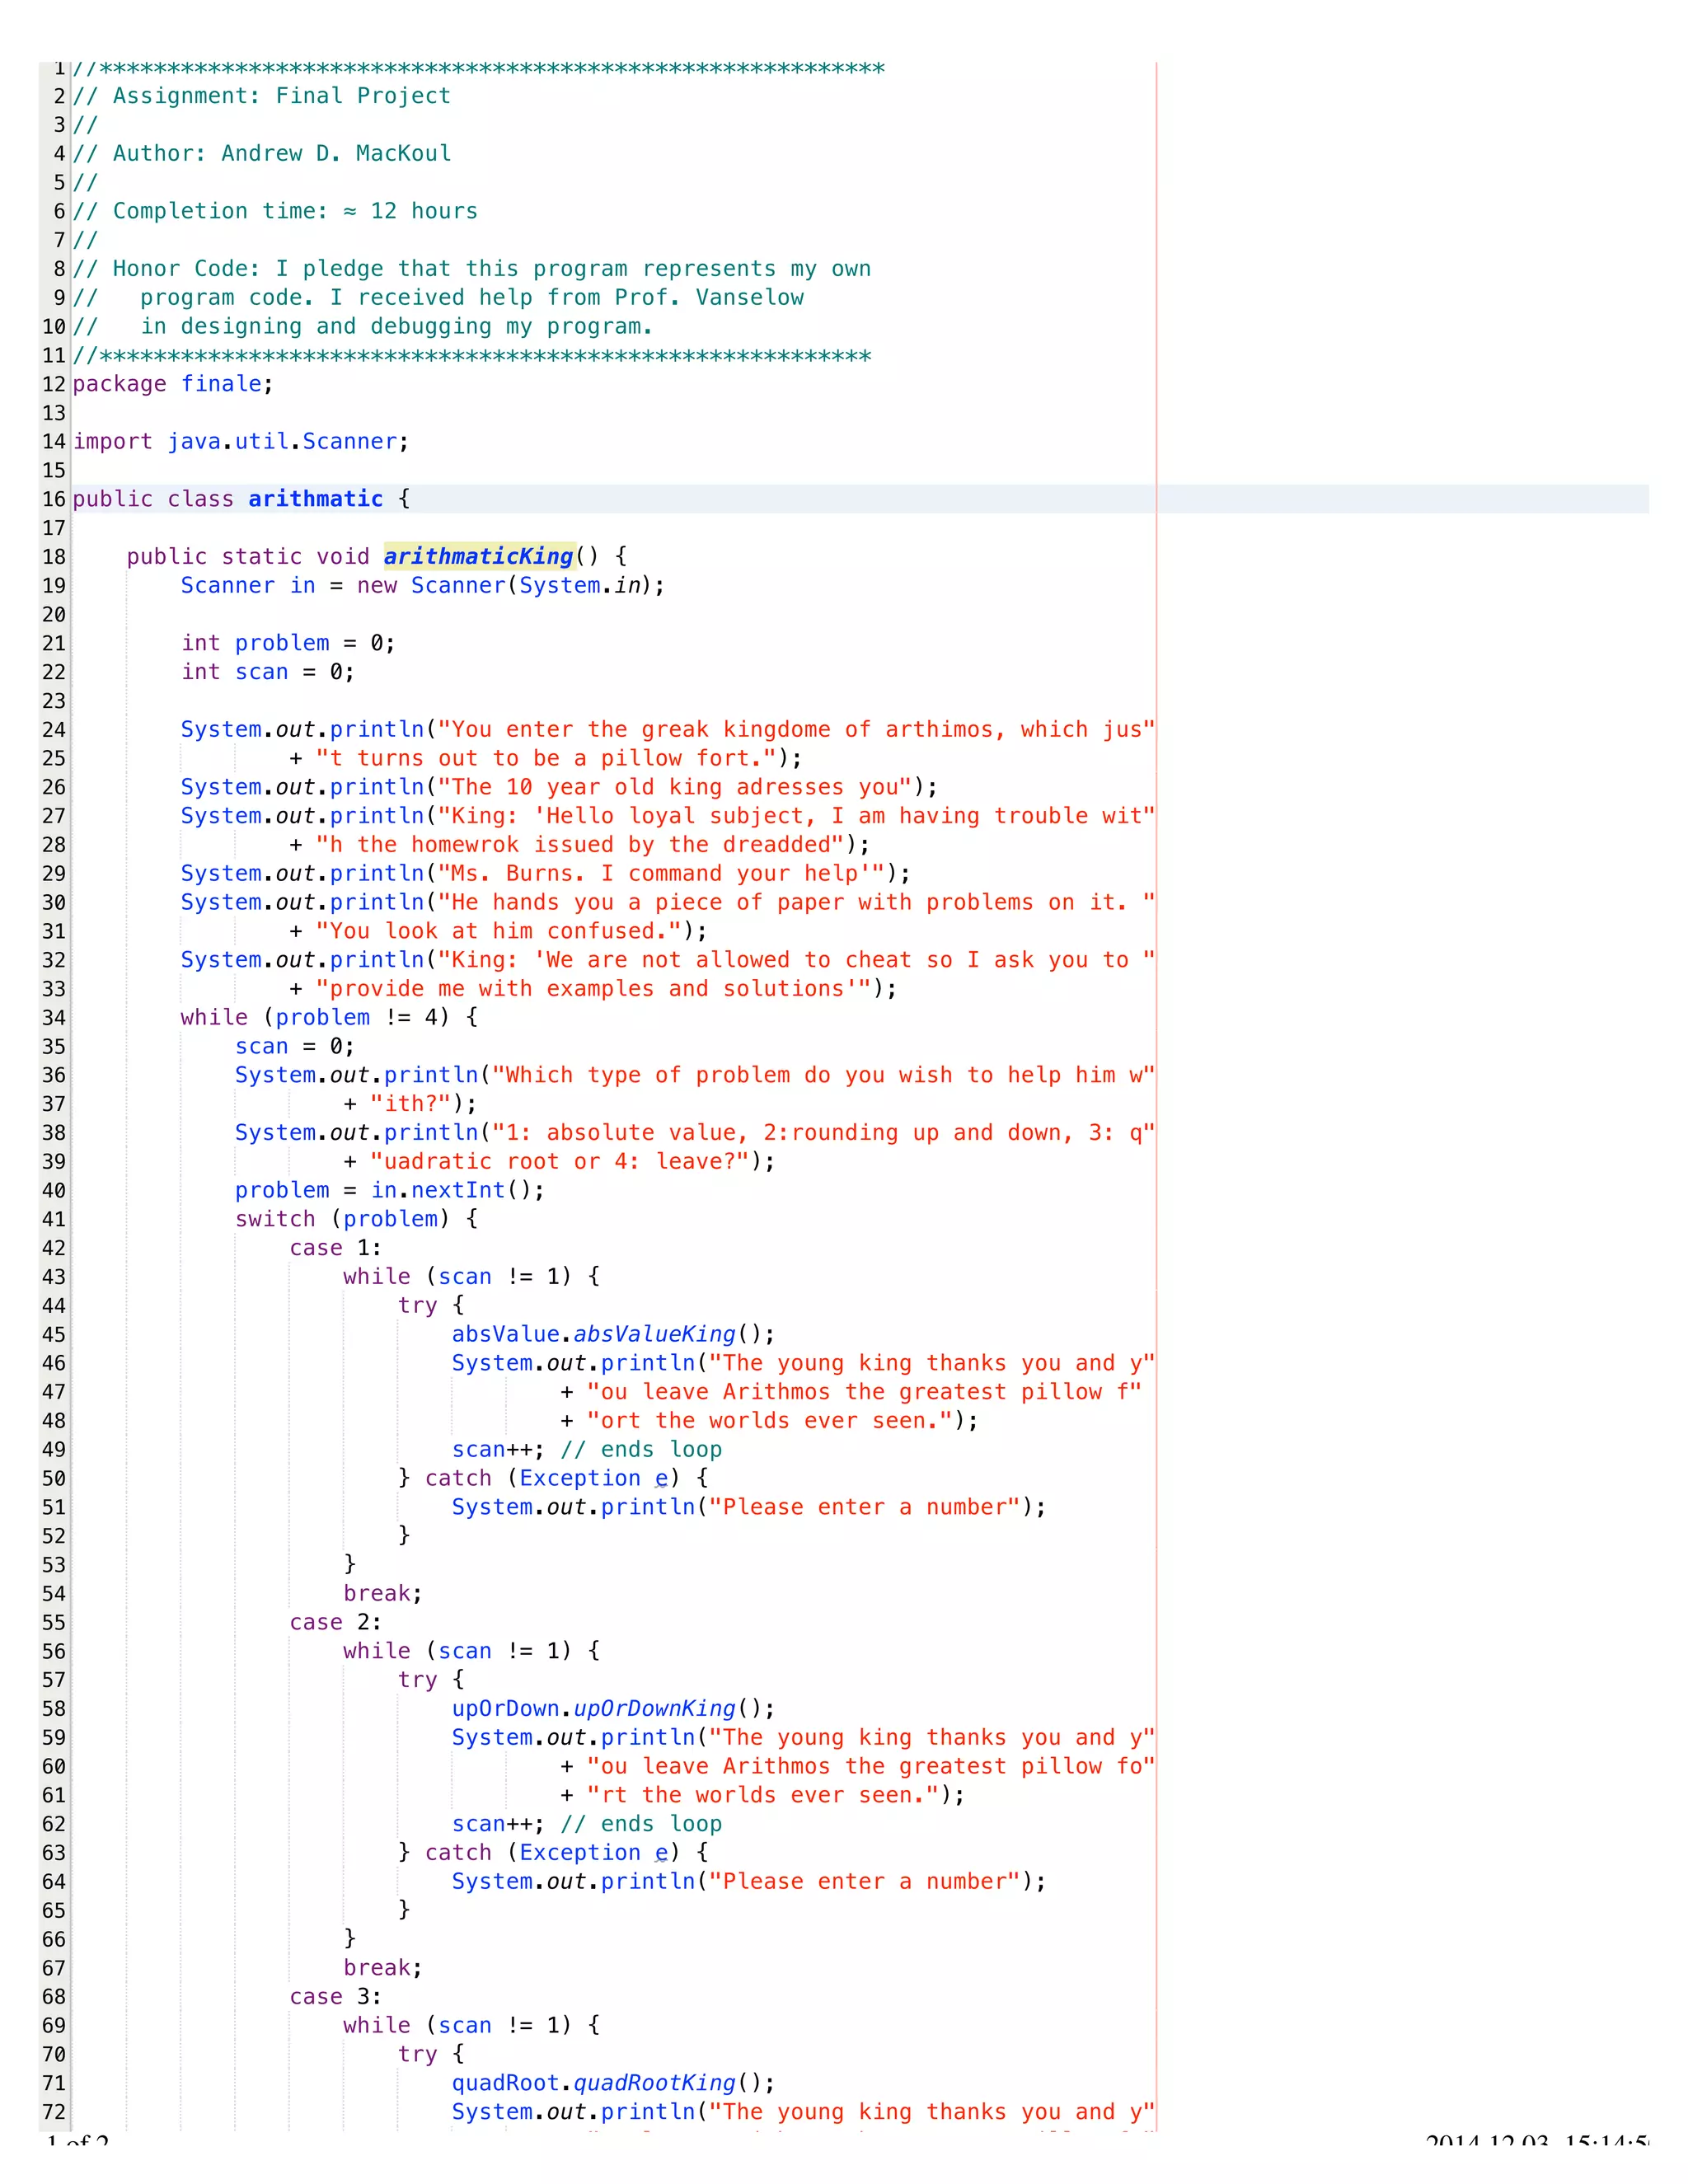1688x2184 pixels.
Task: Click string 'ith?' on line 37
Action: [x=411, y=1104]
